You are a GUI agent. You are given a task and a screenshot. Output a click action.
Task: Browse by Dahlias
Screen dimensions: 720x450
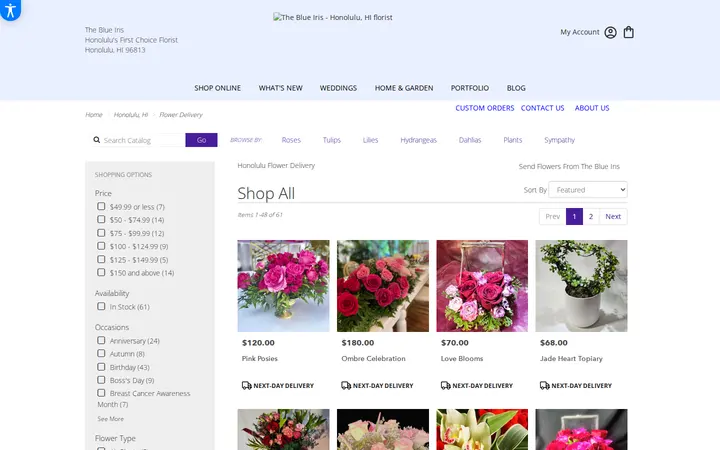click(470, 140)
